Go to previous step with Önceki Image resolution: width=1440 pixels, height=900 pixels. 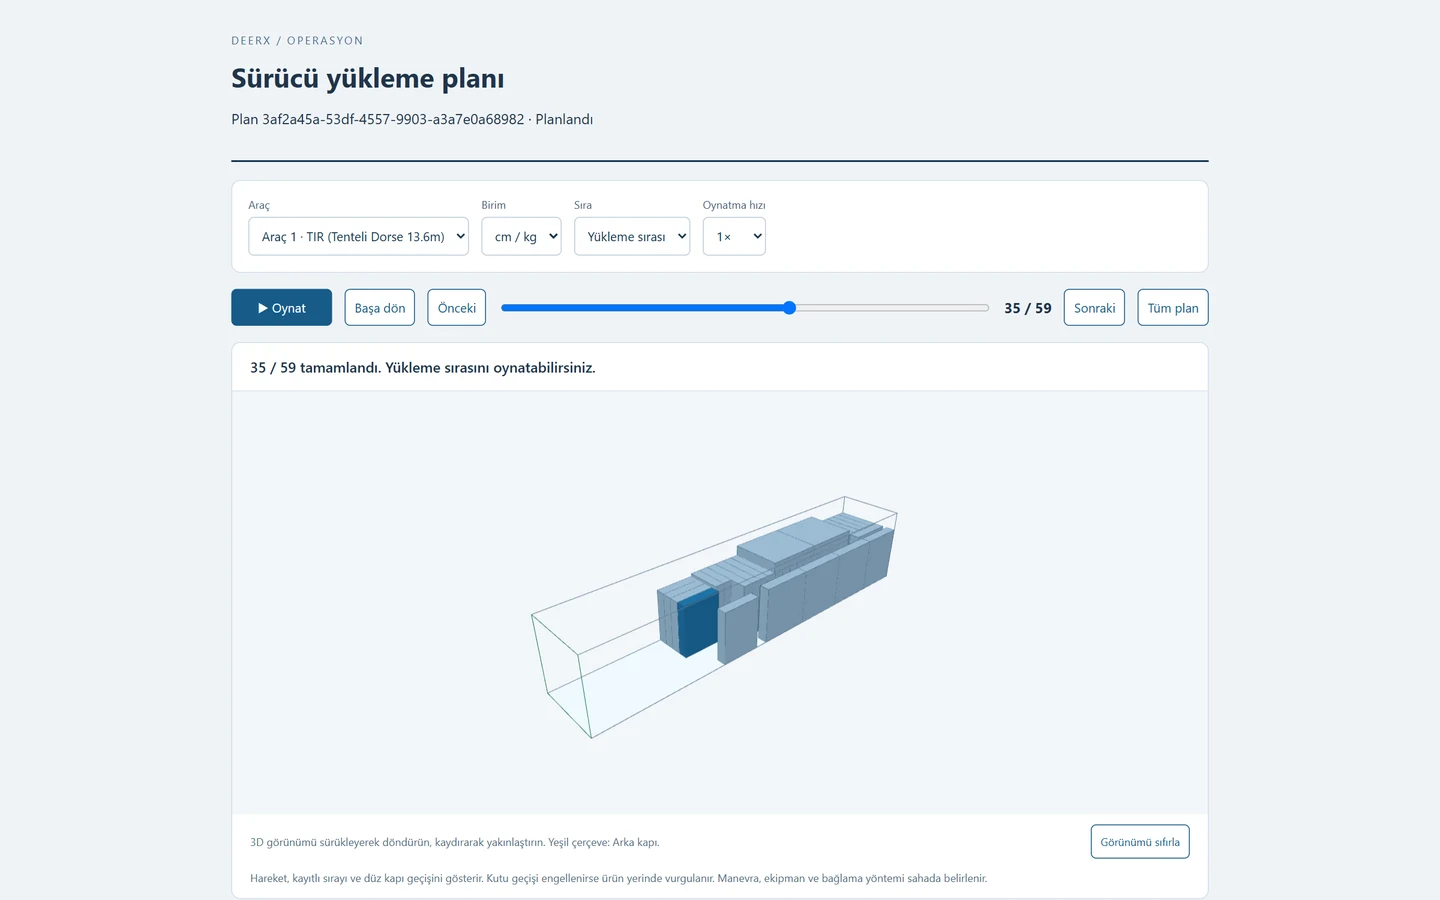457,308
